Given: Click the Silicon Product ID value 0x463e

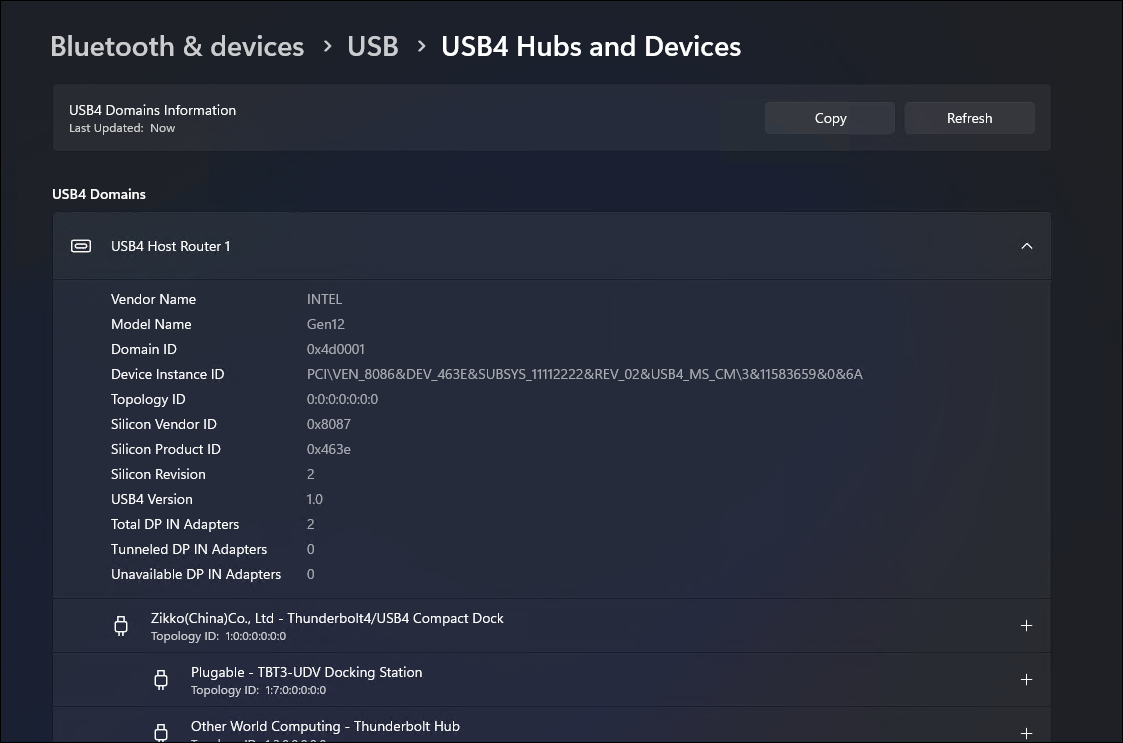Looking at the screenshot, I should pyautogui.click(x=329, y=449).
